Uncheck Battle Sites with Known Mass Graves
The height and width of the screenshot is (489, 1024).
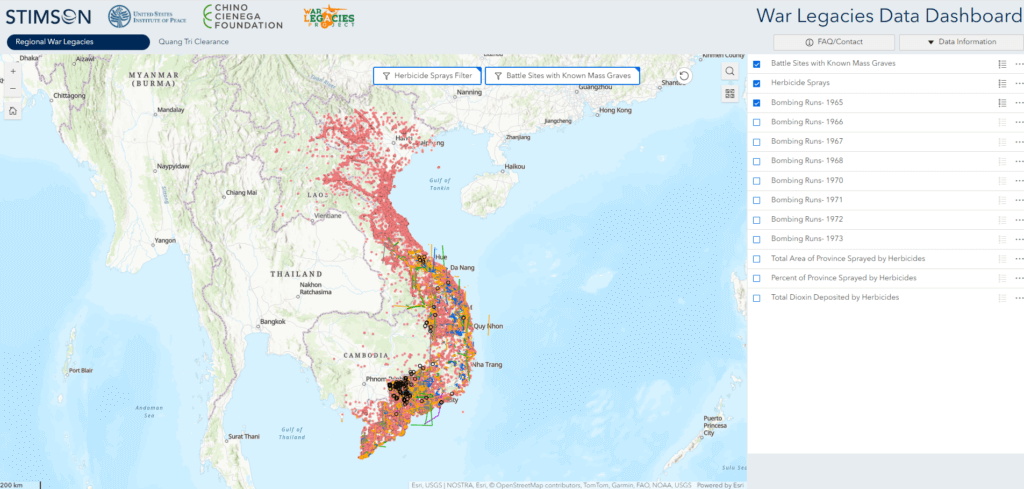757,64
